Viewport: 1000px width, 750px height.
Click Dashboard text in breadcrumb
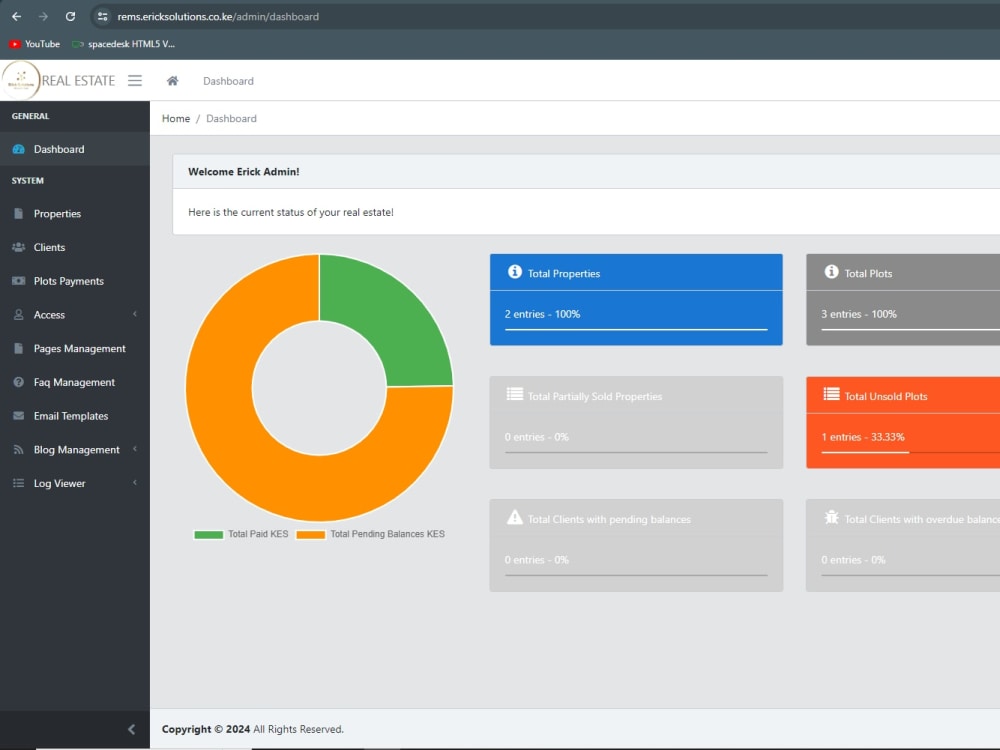tap(231, 119)
